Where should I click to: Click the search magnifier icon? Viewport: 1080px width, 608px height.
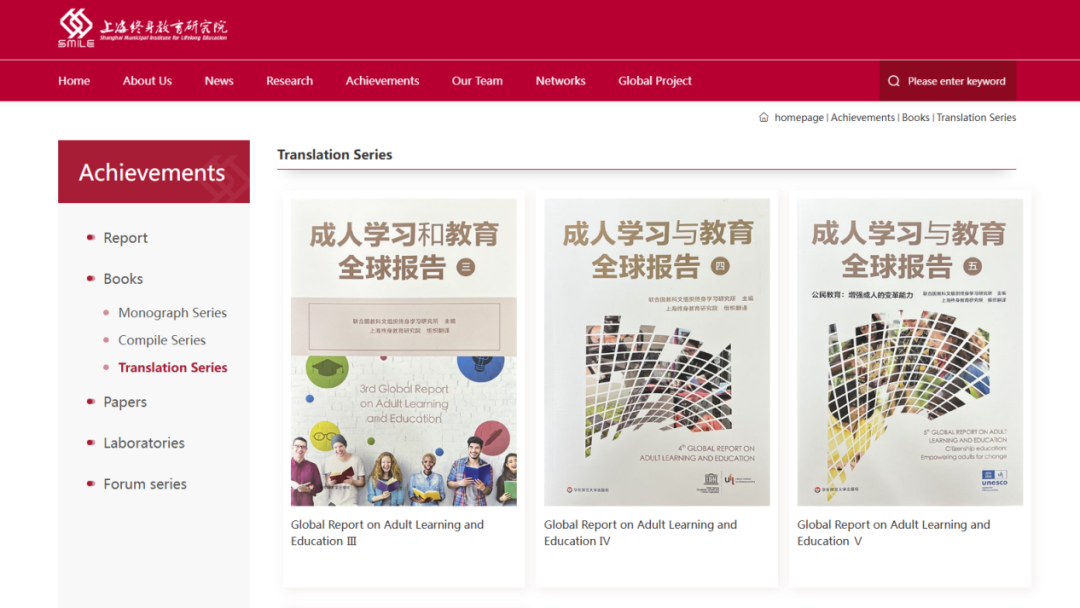[x=894, y=81]
